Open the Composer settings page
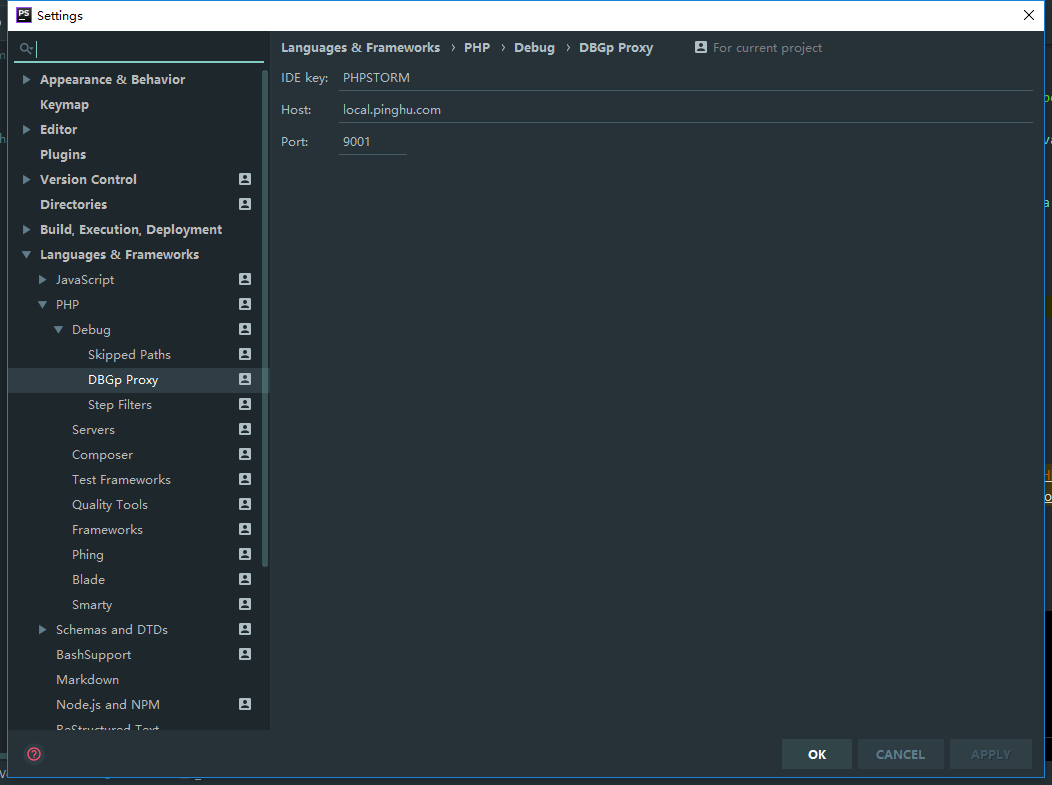 pyautogui.click(x=103, y=455)
